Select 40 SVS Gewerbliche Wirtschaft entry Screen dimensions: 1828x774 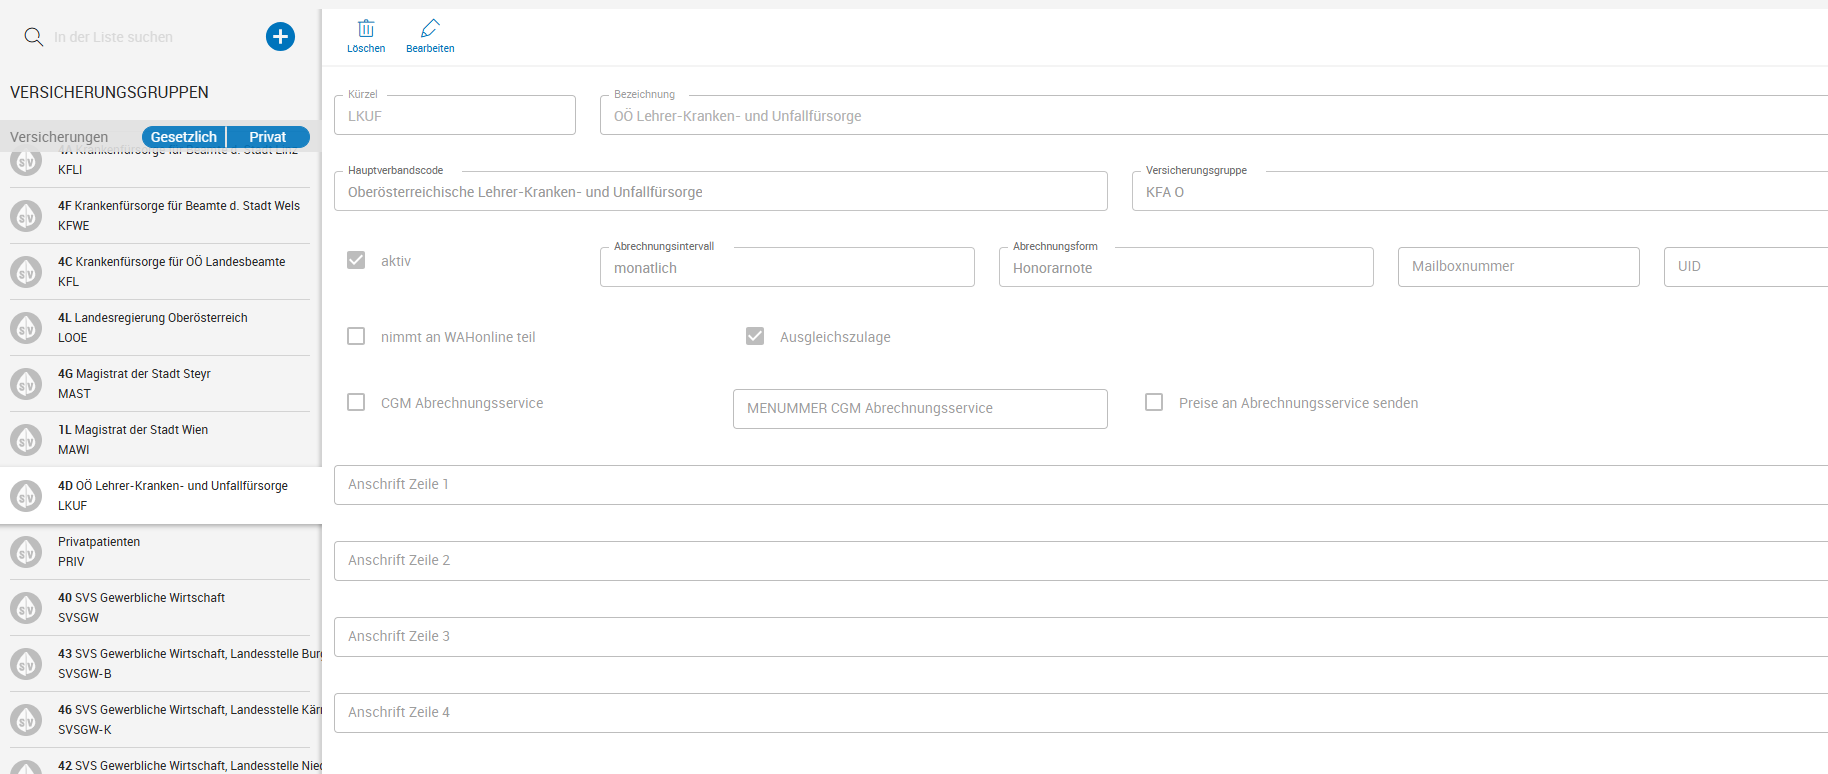[160, 607]
